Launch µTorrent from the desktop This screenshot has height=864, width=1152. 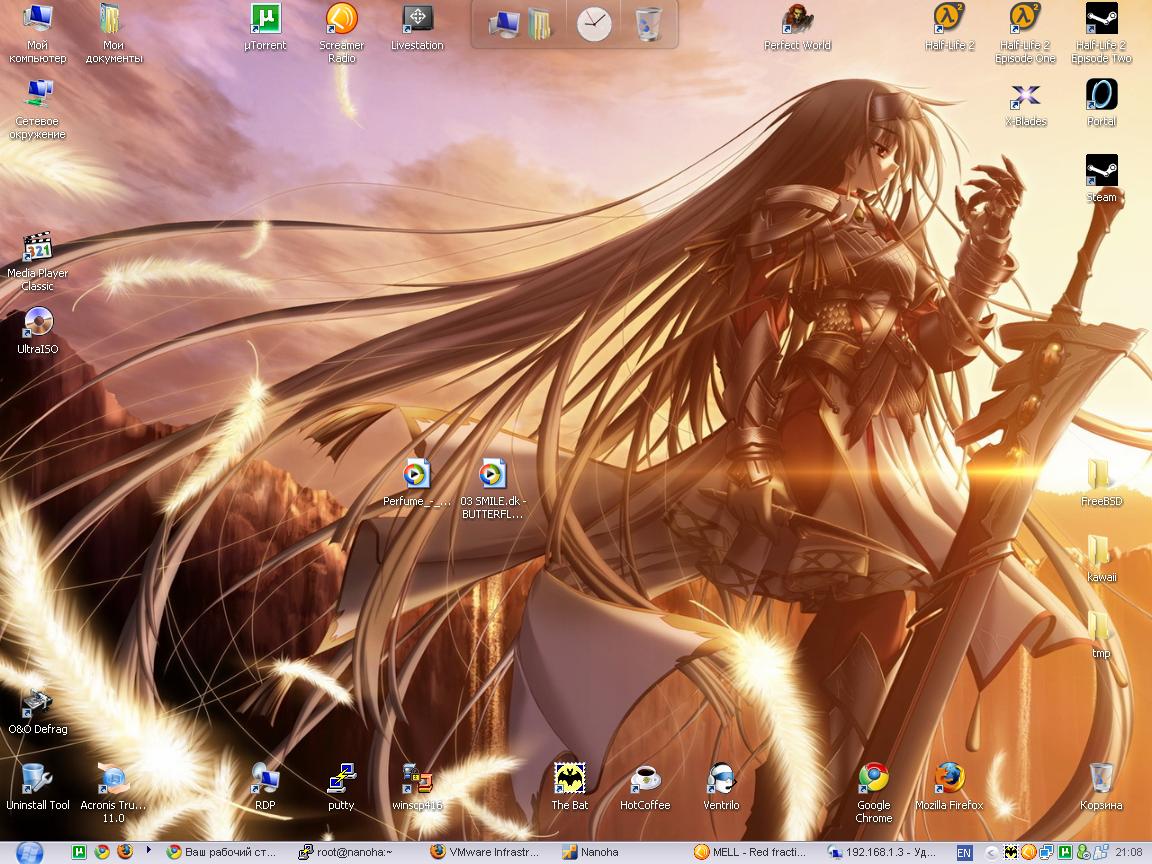(265, 27)
